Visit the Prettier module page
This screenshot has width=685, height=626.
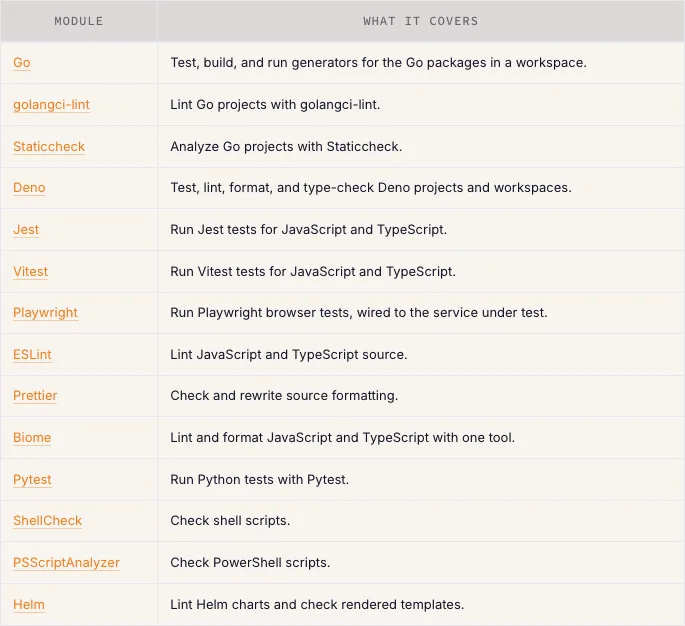click(35, 395)
